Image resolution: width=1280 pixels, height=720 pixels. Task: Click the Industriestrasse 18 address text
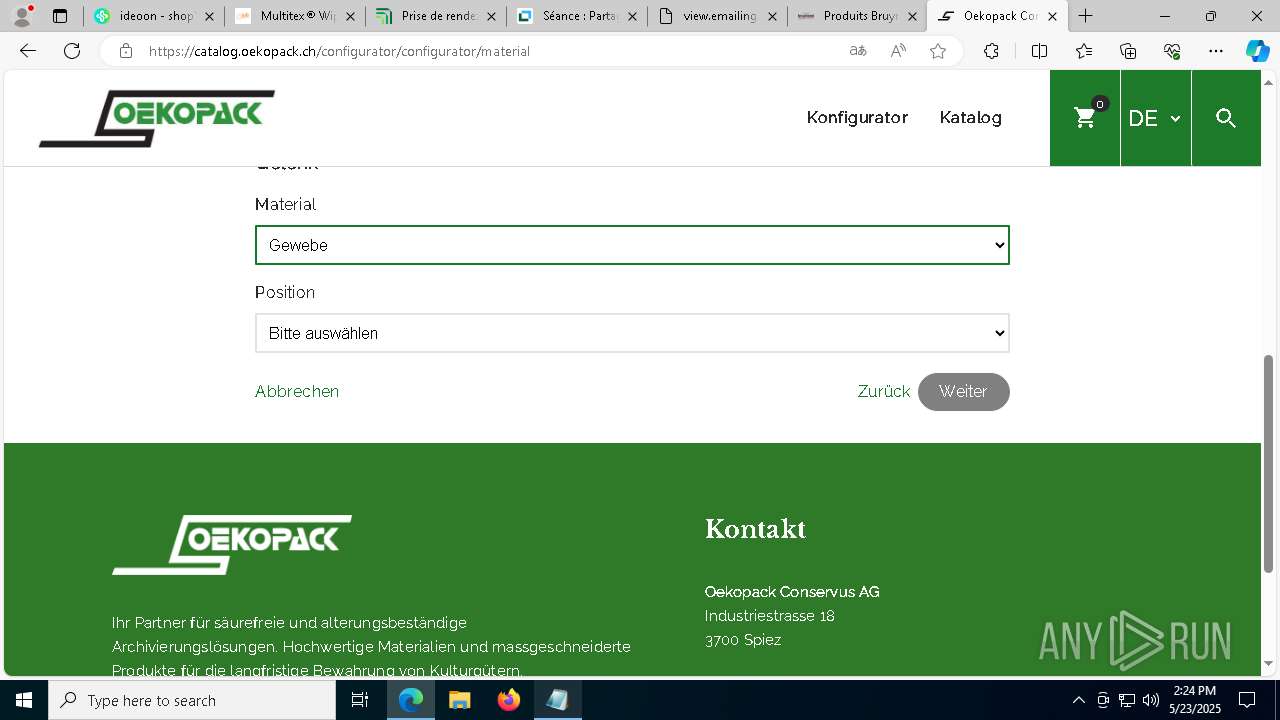769,616
